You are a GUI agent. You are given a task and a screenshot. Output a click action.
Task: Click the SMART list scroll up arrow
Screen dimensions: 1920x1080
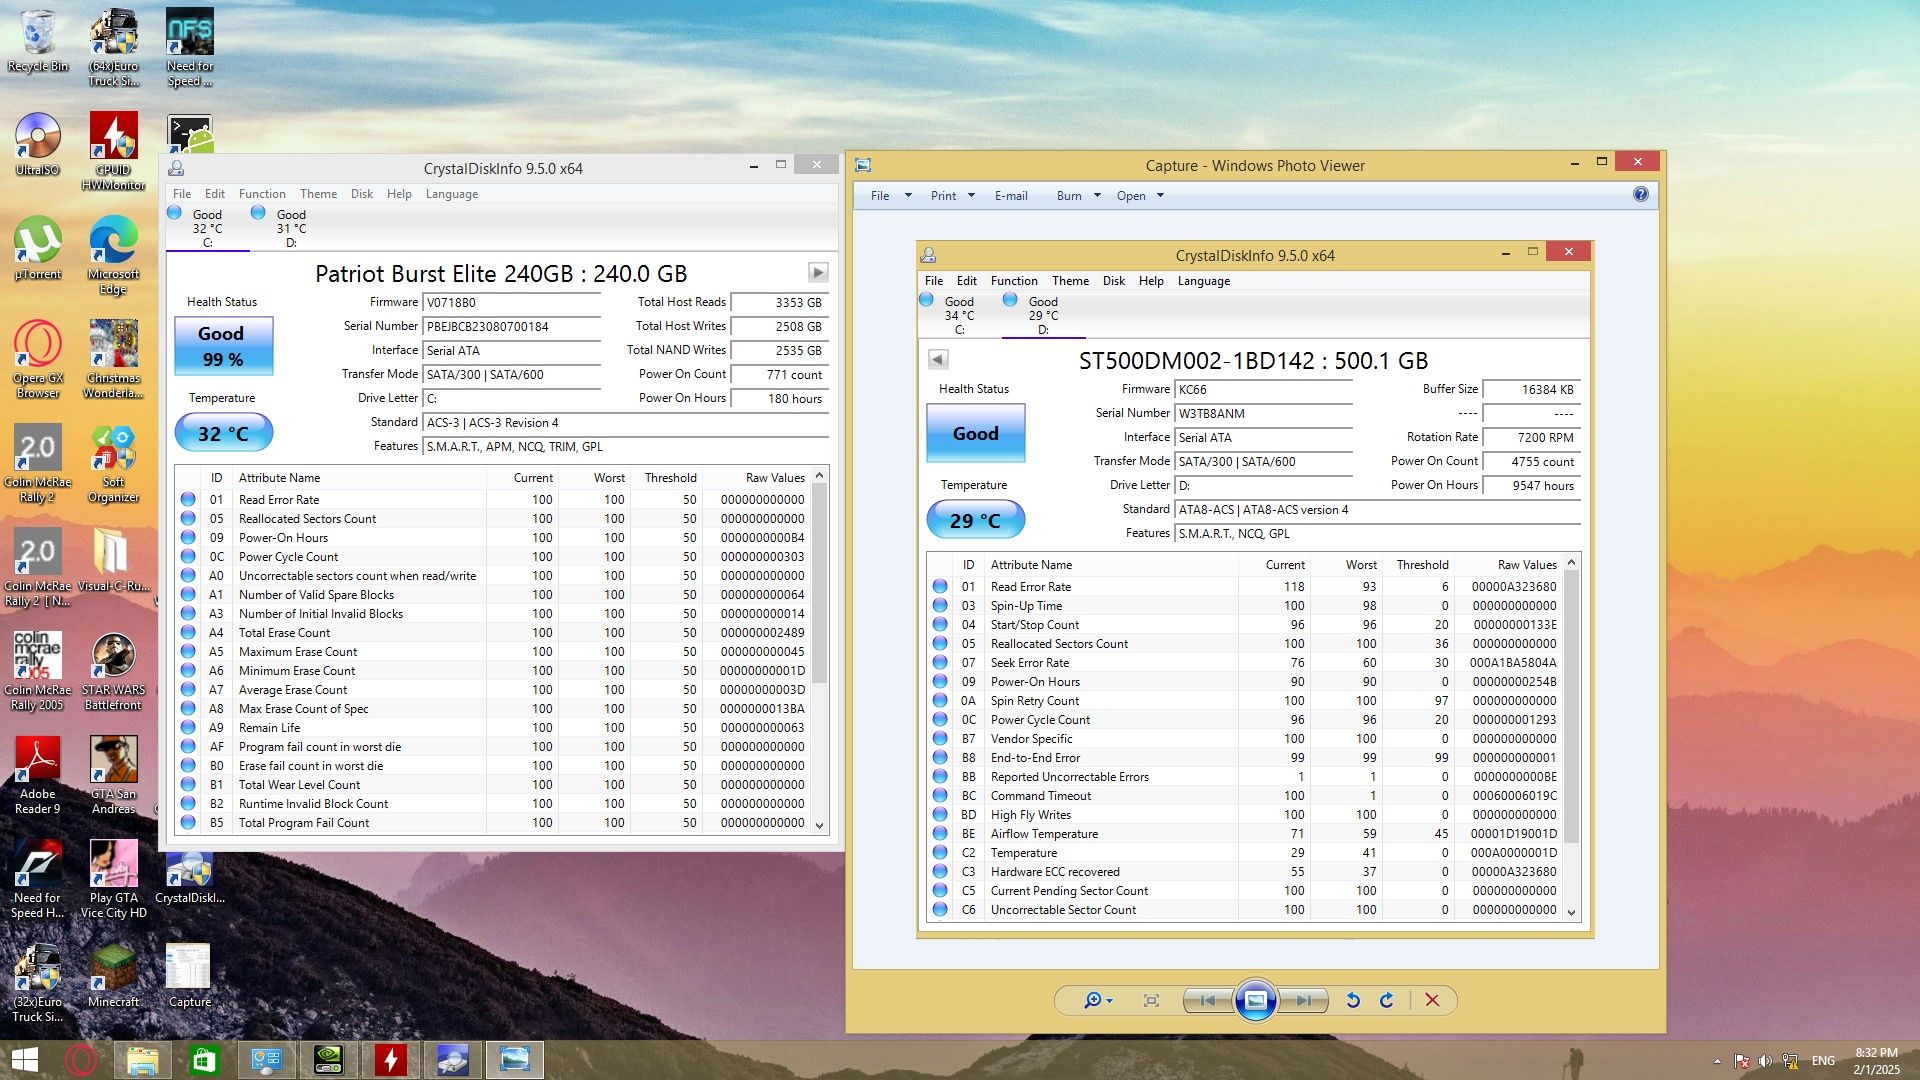[820, 475]
